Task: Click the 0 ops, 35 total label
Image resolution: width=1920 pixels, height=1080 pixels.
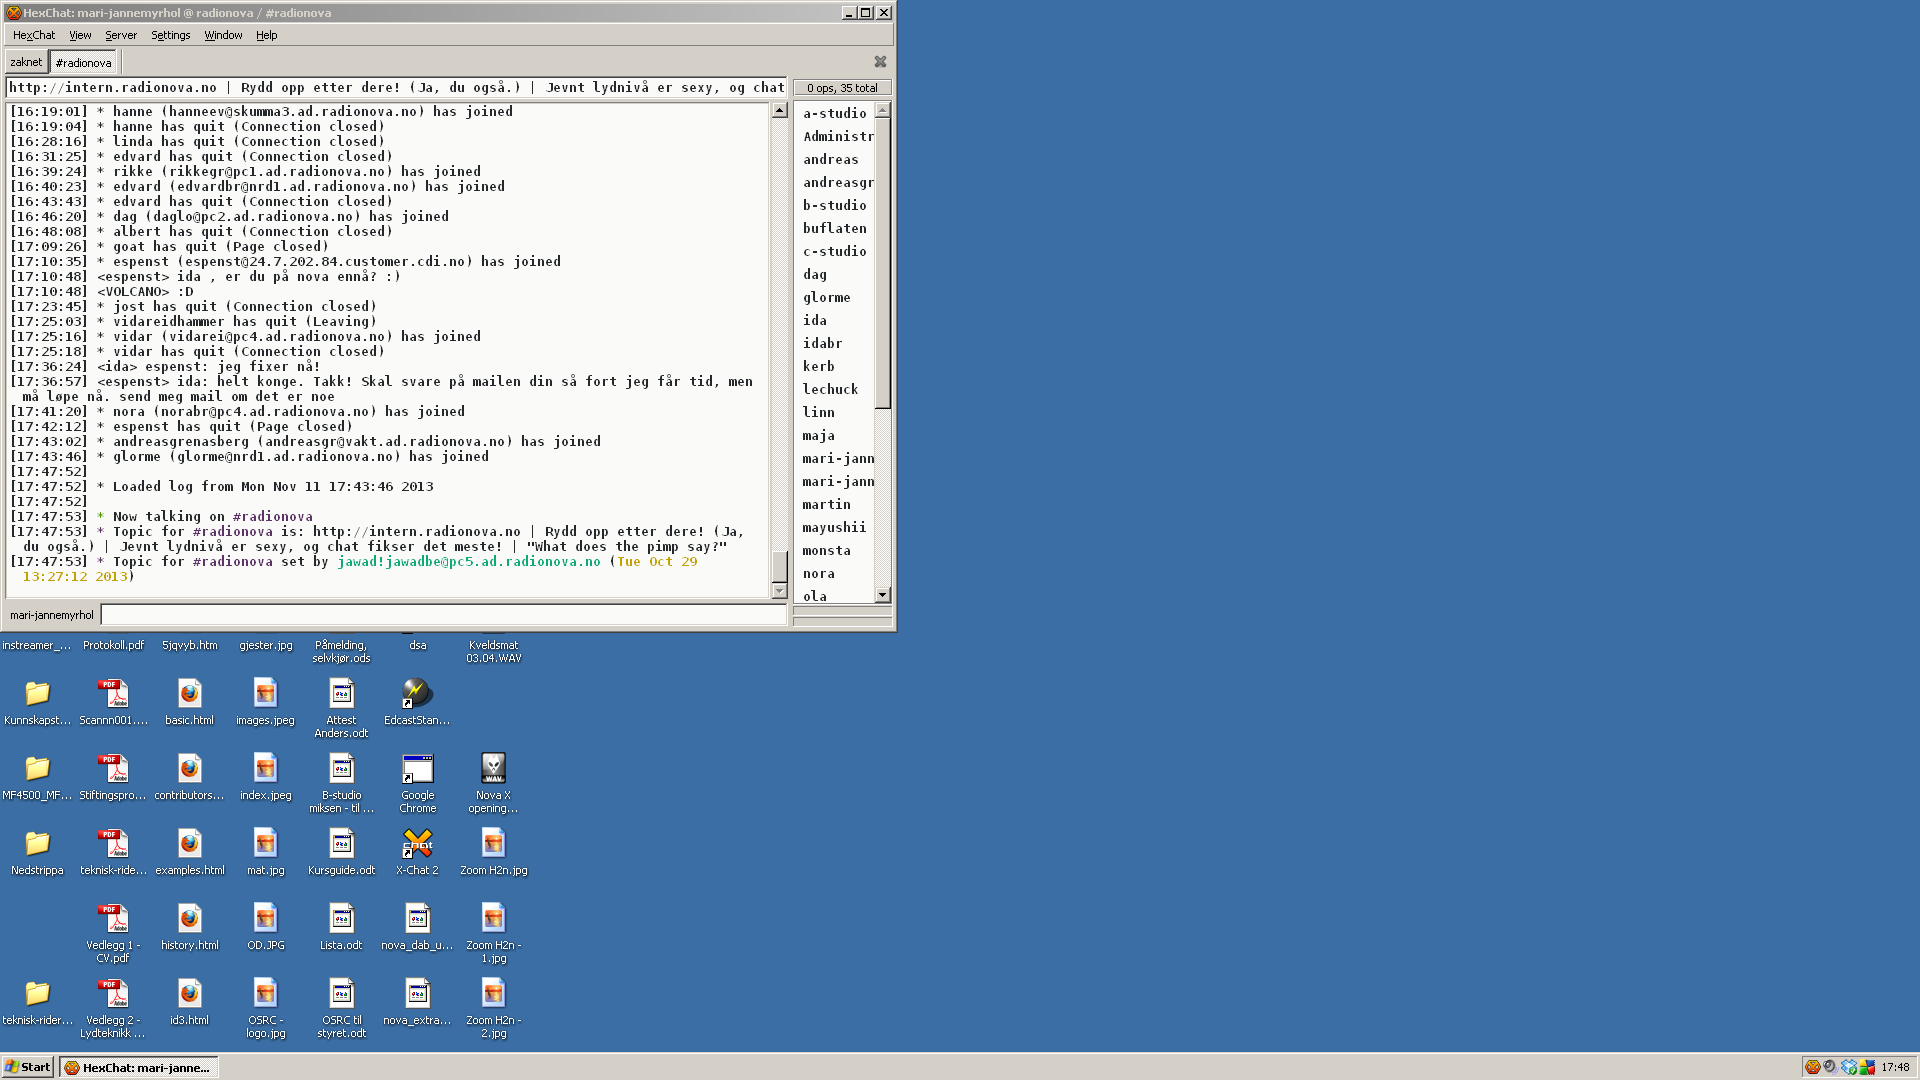Action: [x=842, y=88]
